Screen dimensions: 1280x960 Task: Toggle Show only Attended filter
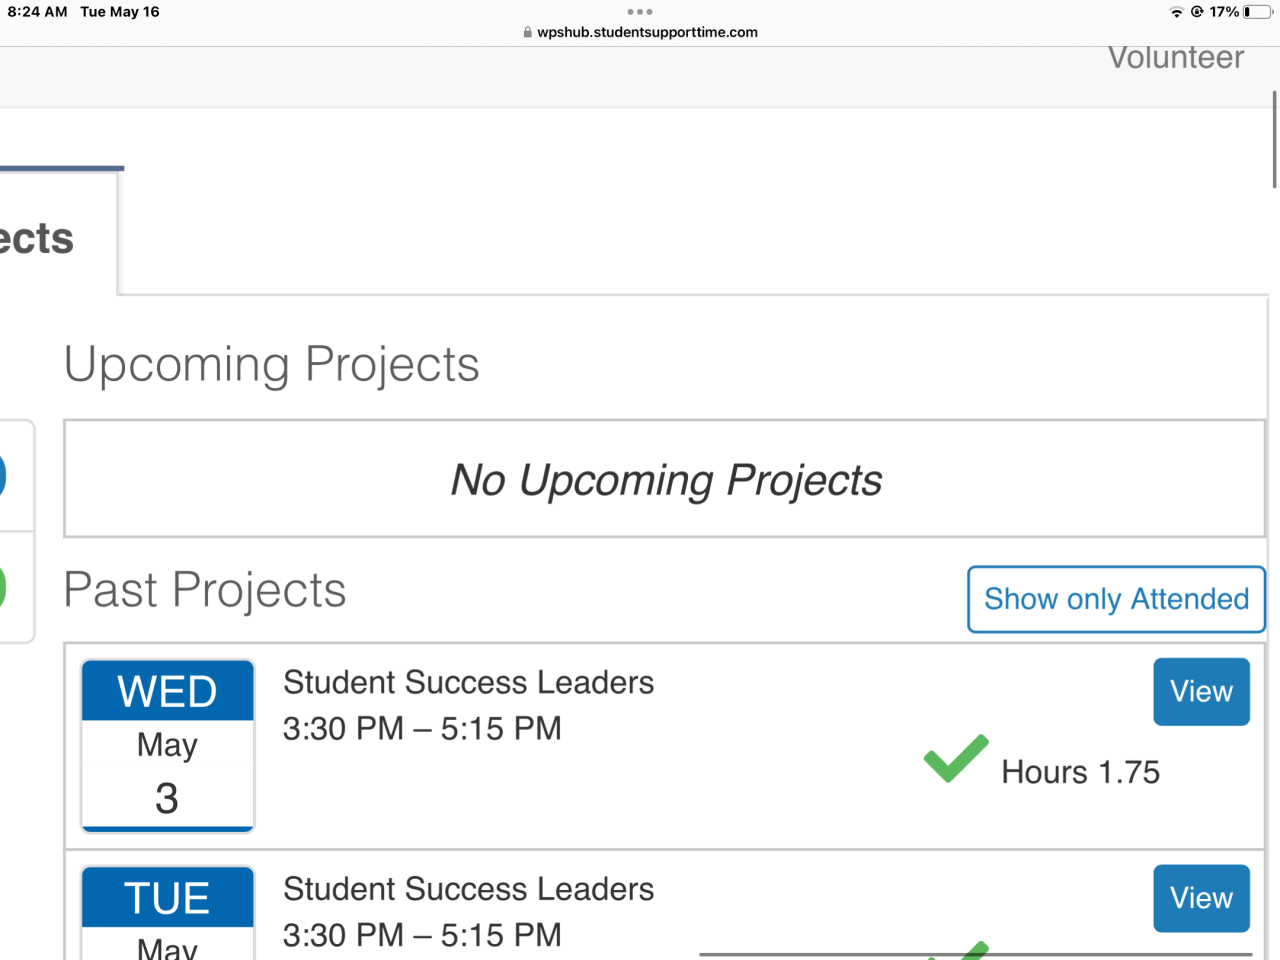[x=1116, y=599]
